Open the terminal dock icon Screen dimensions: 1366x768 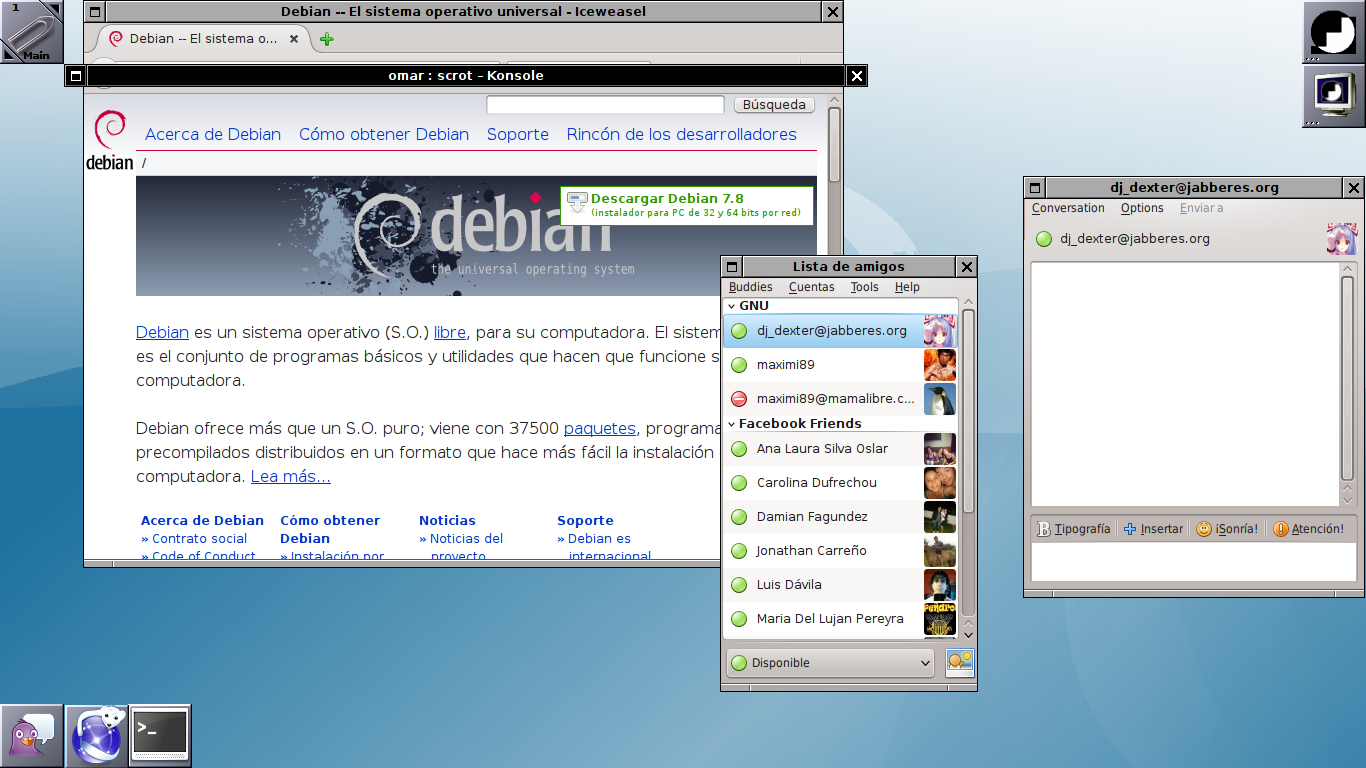coord(160,736)
